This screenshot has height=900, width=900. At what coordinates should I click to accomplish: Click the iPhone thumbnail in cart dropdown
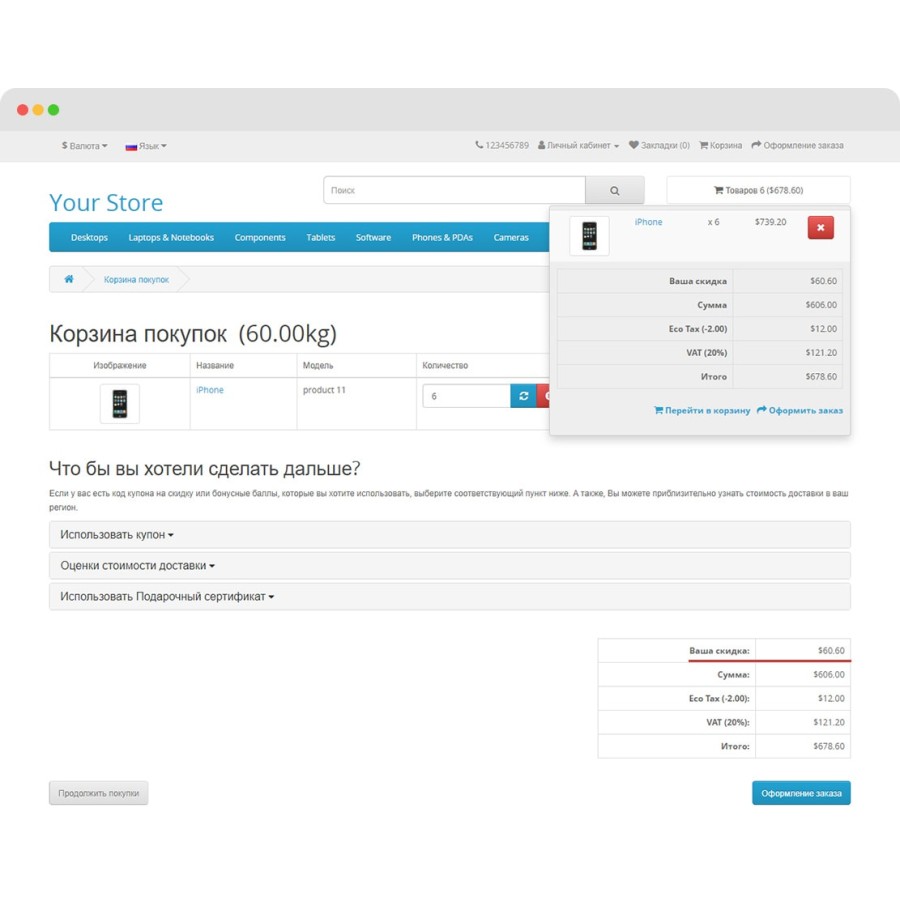click(589, 235)
